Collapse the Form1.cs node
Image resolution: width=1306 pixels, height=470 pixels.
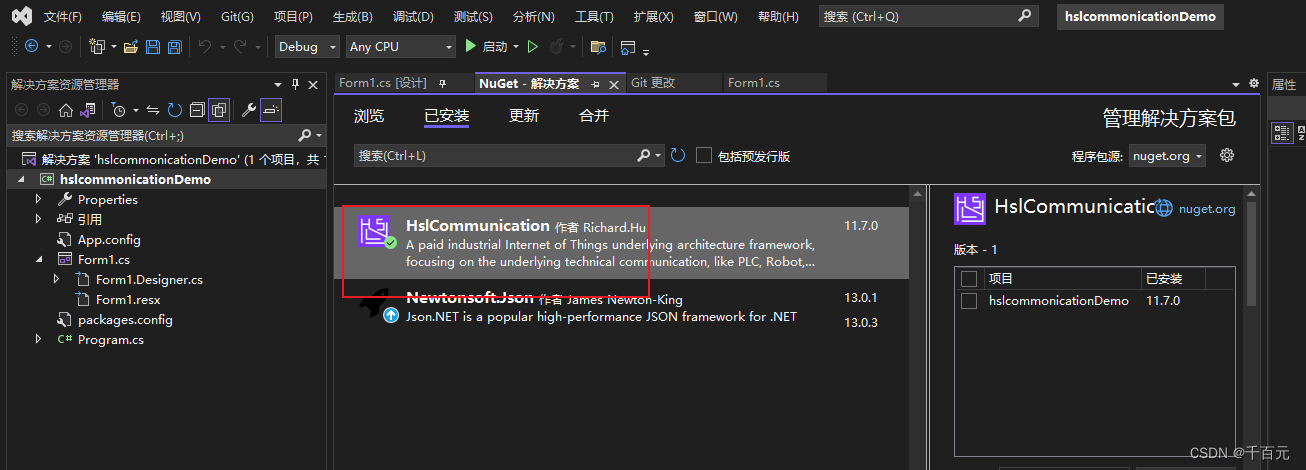click(x=38, y=259)
